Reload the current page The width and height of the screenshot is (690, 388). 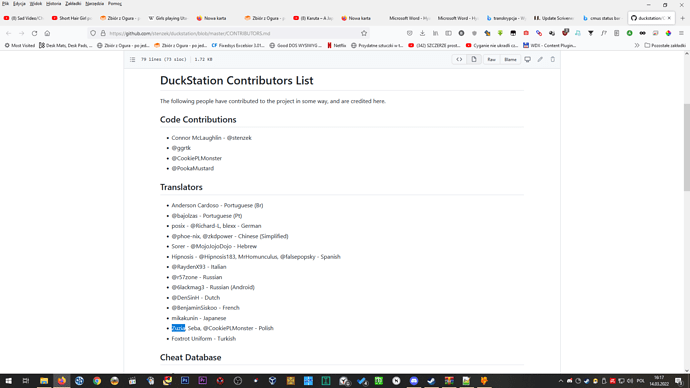tap(34, 33)
